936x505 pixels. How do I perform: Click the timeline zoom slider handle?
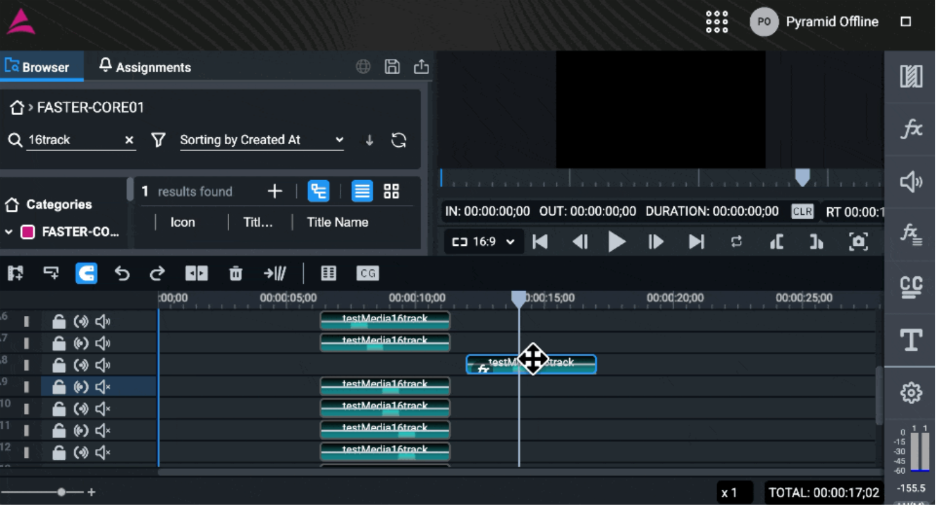(61, 492)
